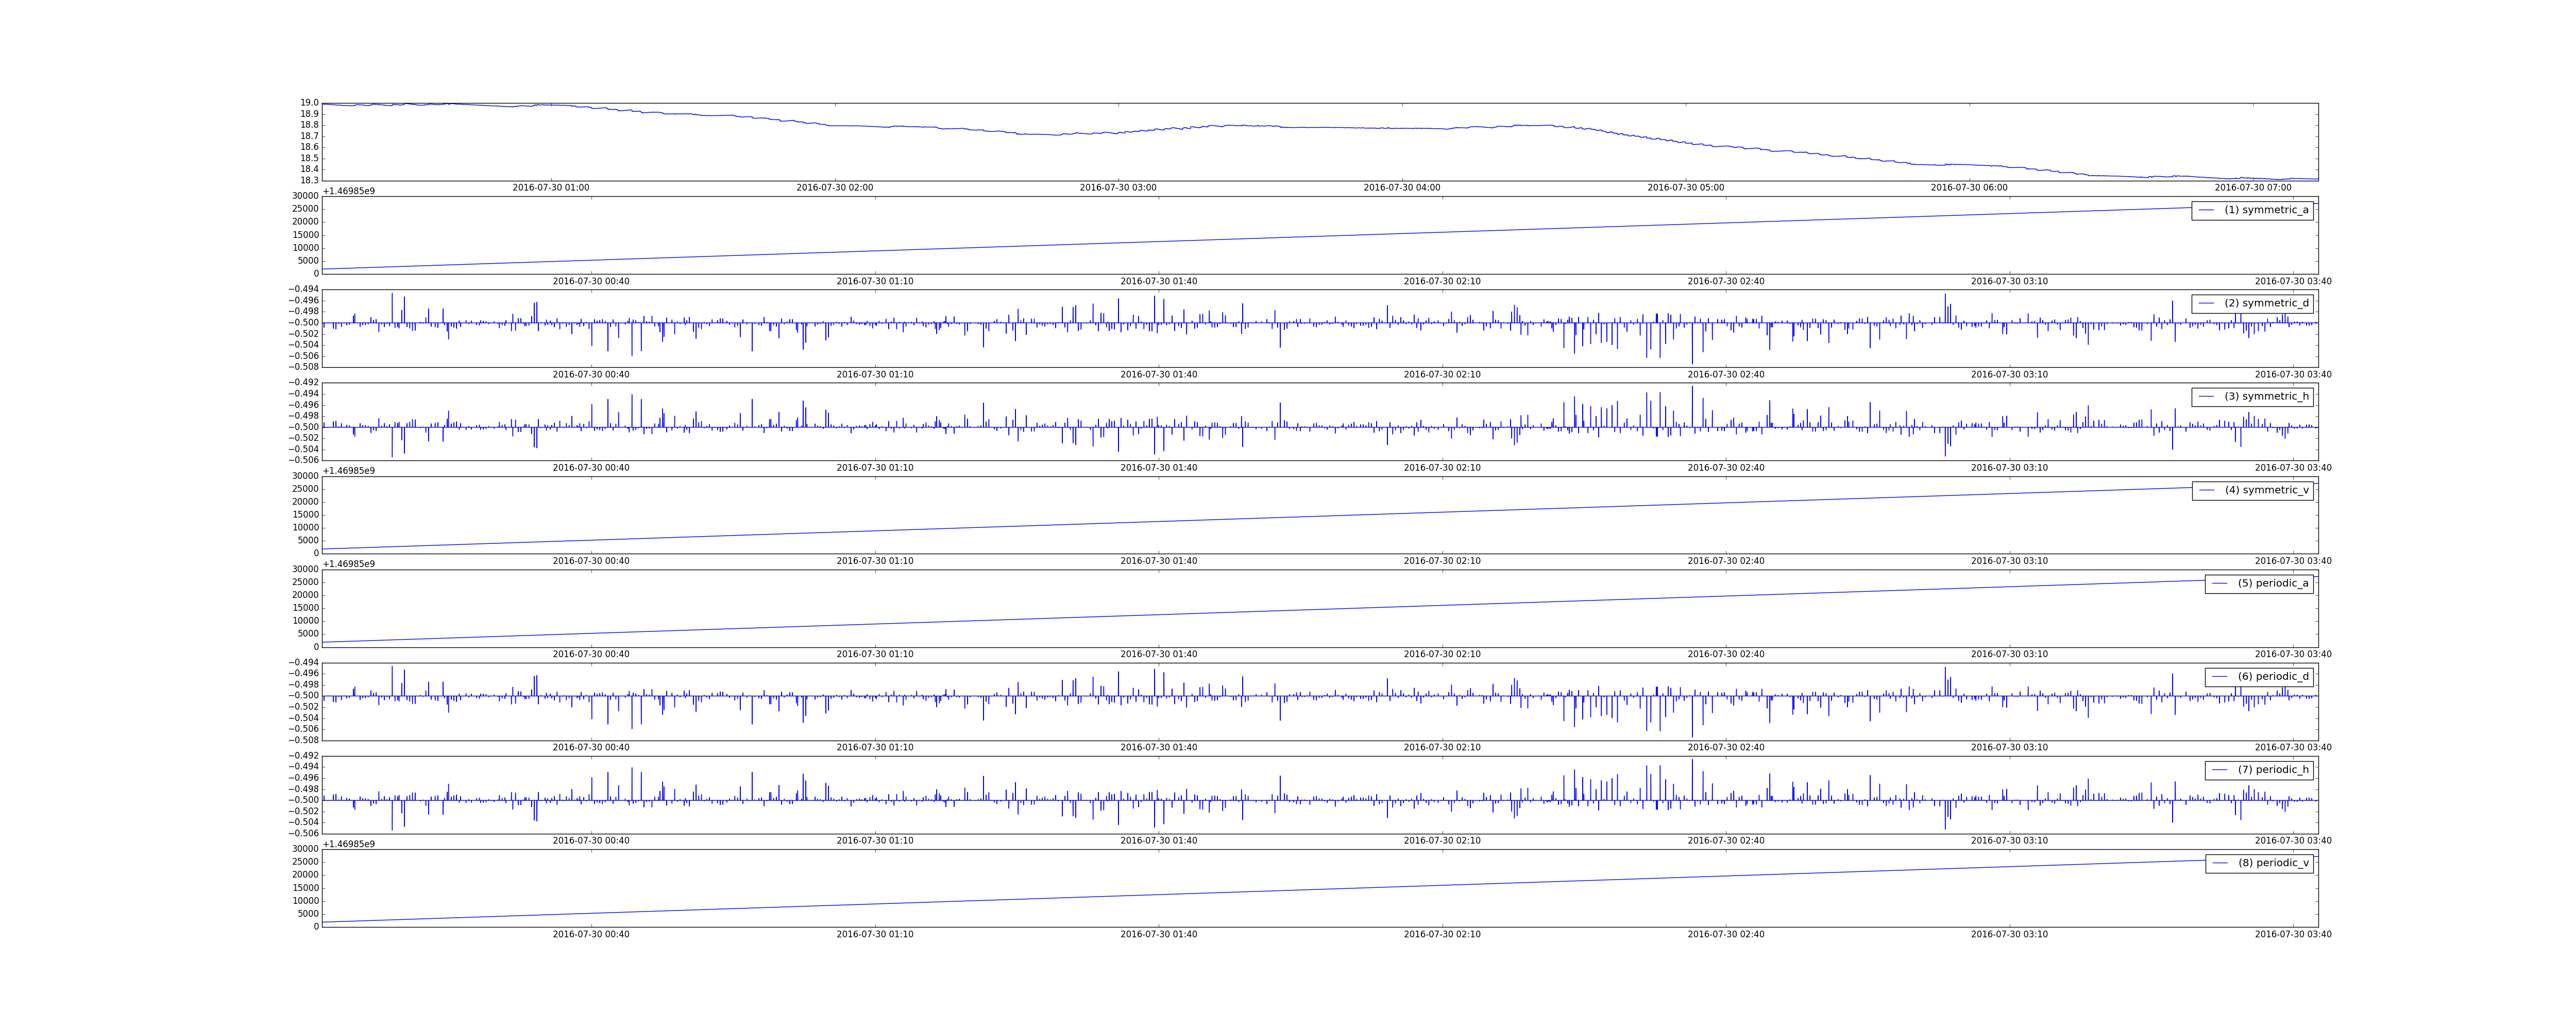Click the 18.4 y-axis tick value
This screenshot has height=1030, width=2576.
click(309, 169)
